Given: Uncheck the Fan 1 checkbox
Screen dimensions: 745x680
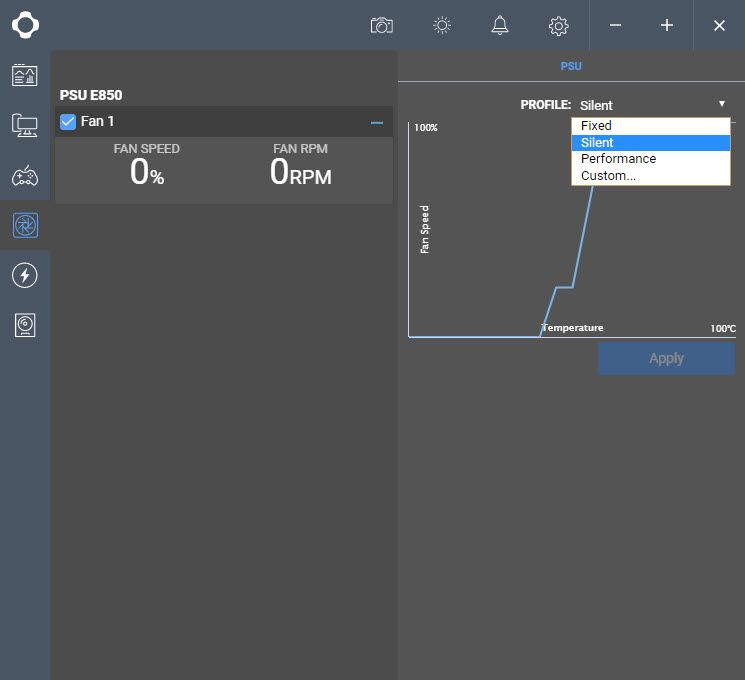Looking at the screenshot, I should 68,122.
